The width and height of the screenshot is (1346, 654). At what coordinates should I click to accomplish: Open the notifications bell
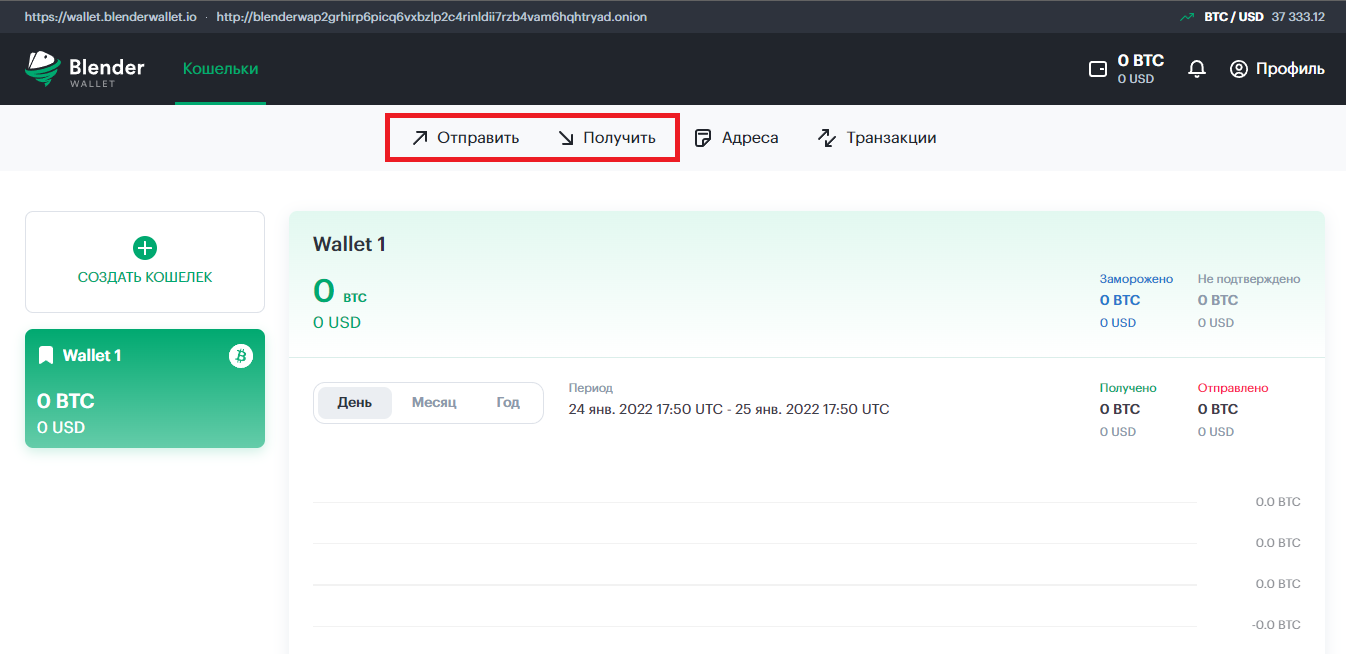[1196, 69]
